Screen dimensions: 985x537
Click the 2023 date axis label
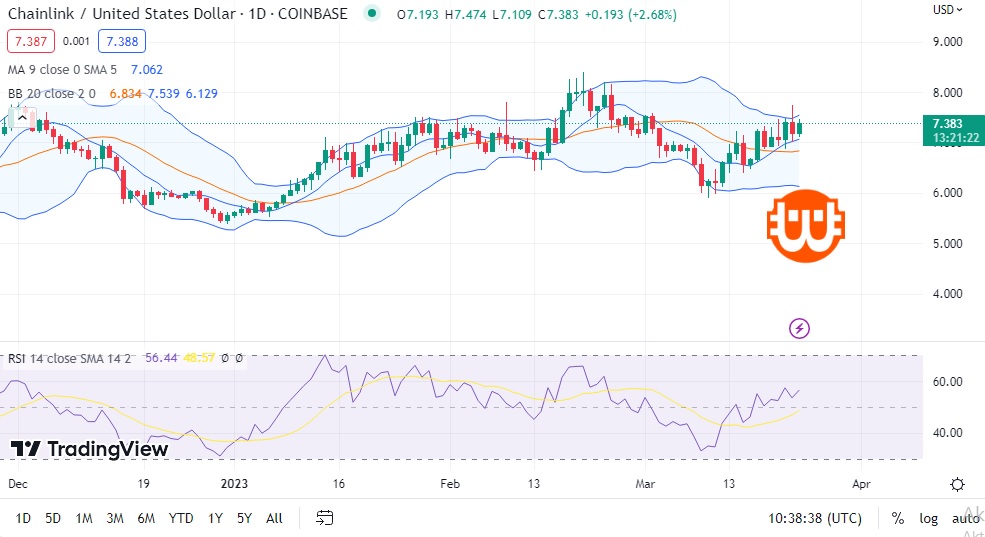tap(234, 484)
